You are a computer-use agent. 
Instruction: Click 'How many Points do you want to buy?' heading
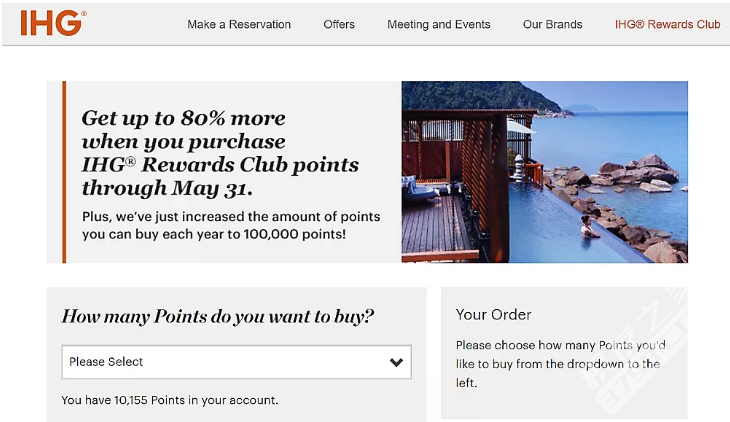click(x=218, y=316)
